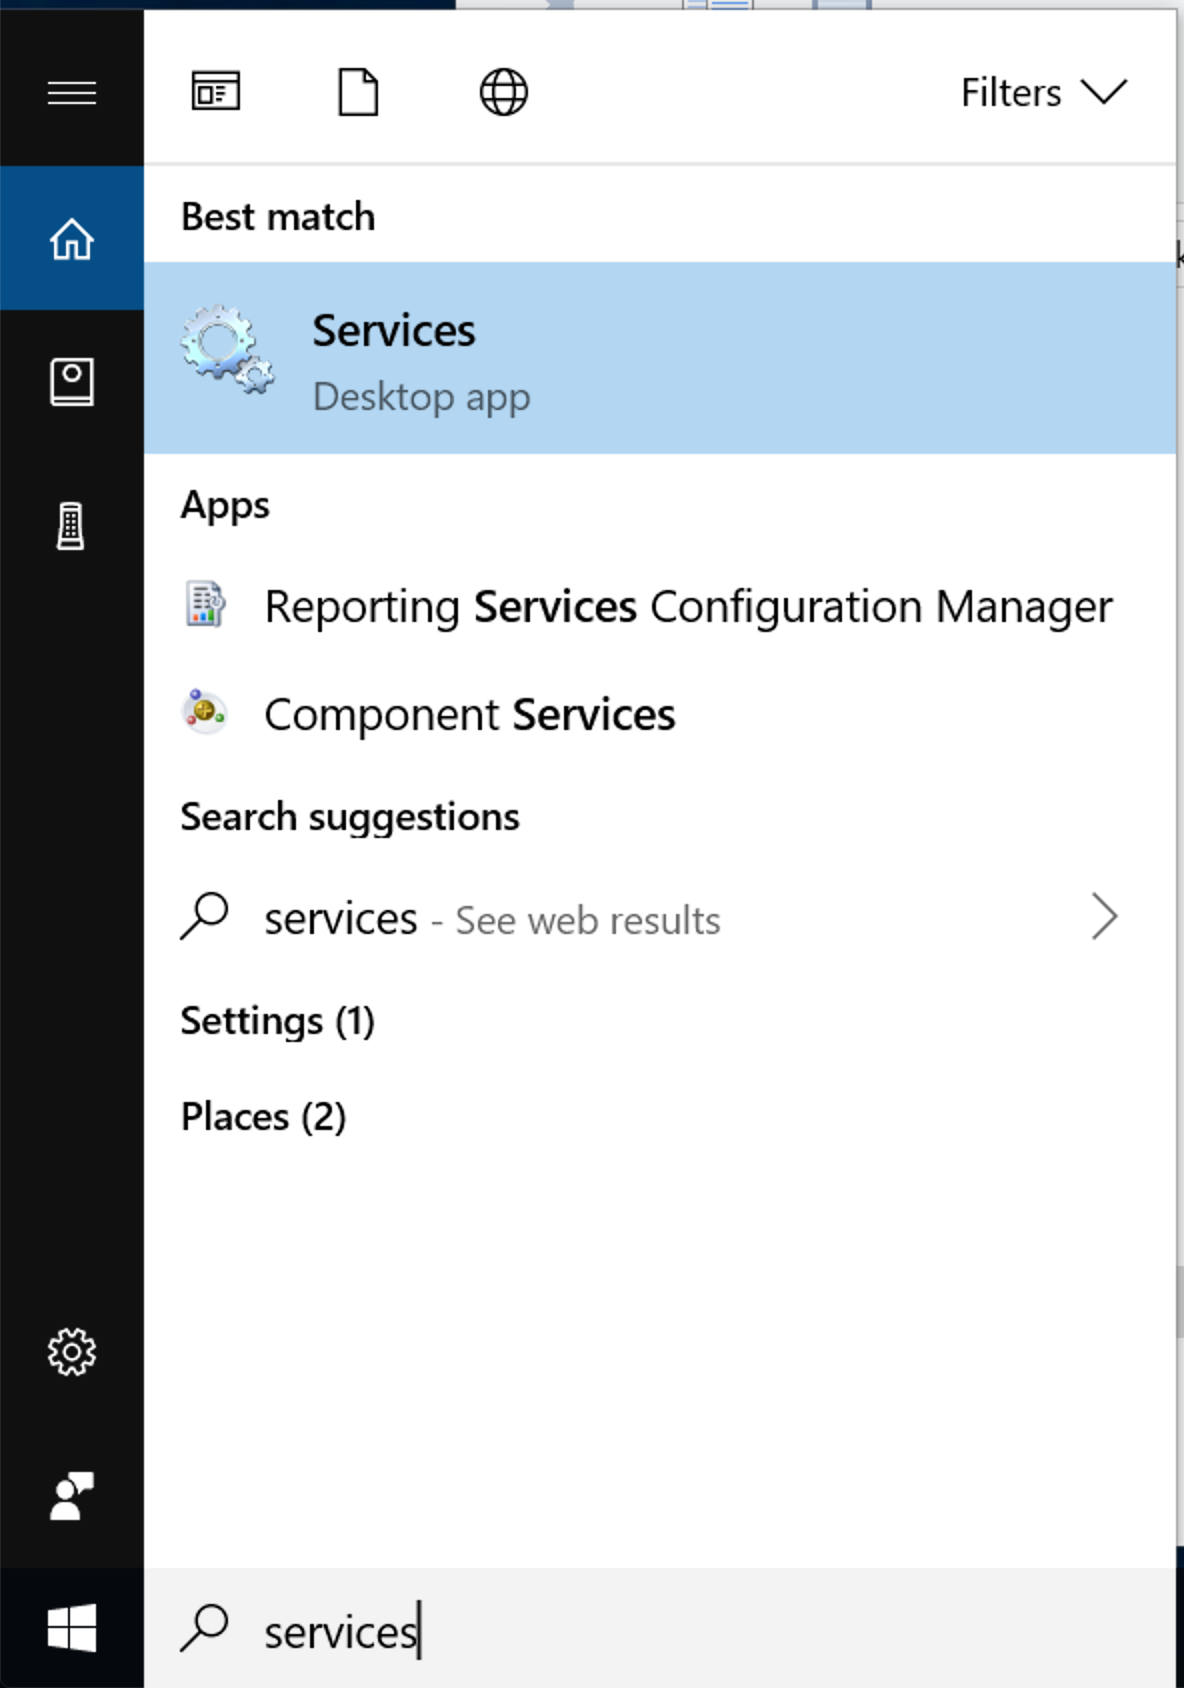The image size is (1184, 1688).
Task: Click the Feedback person icon
Action: pyautogui.click(x=72, y=1496)
